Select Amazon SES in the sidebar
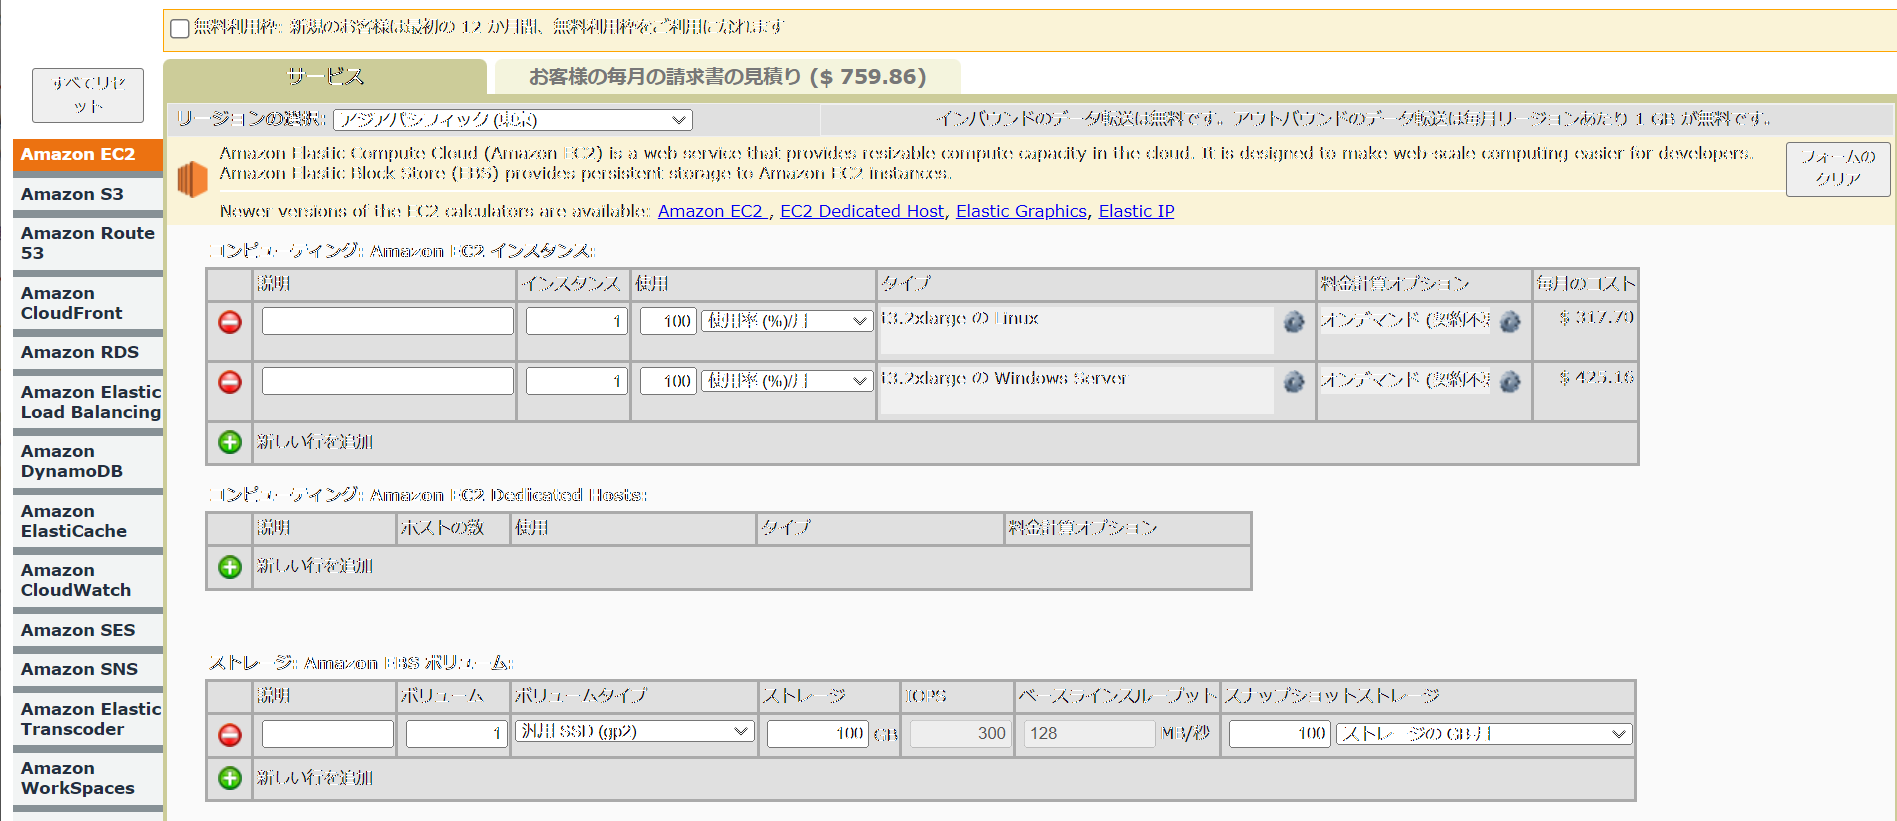 (88, 630)
